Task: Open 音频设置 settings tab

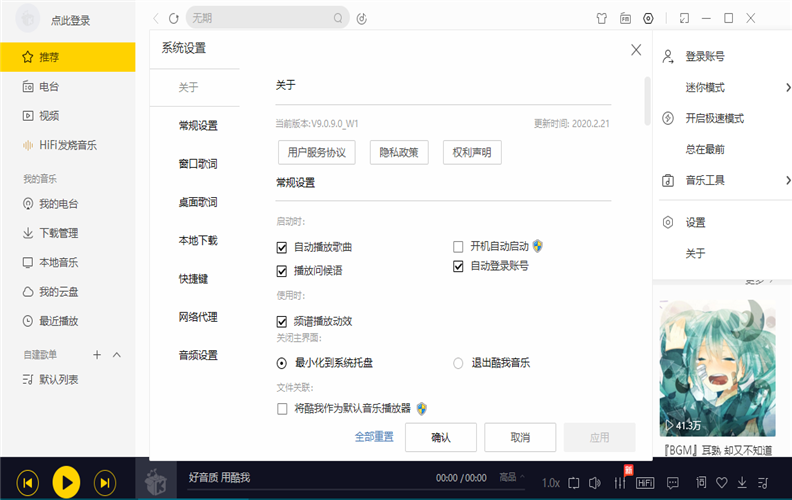Action: tap(198, 355)
